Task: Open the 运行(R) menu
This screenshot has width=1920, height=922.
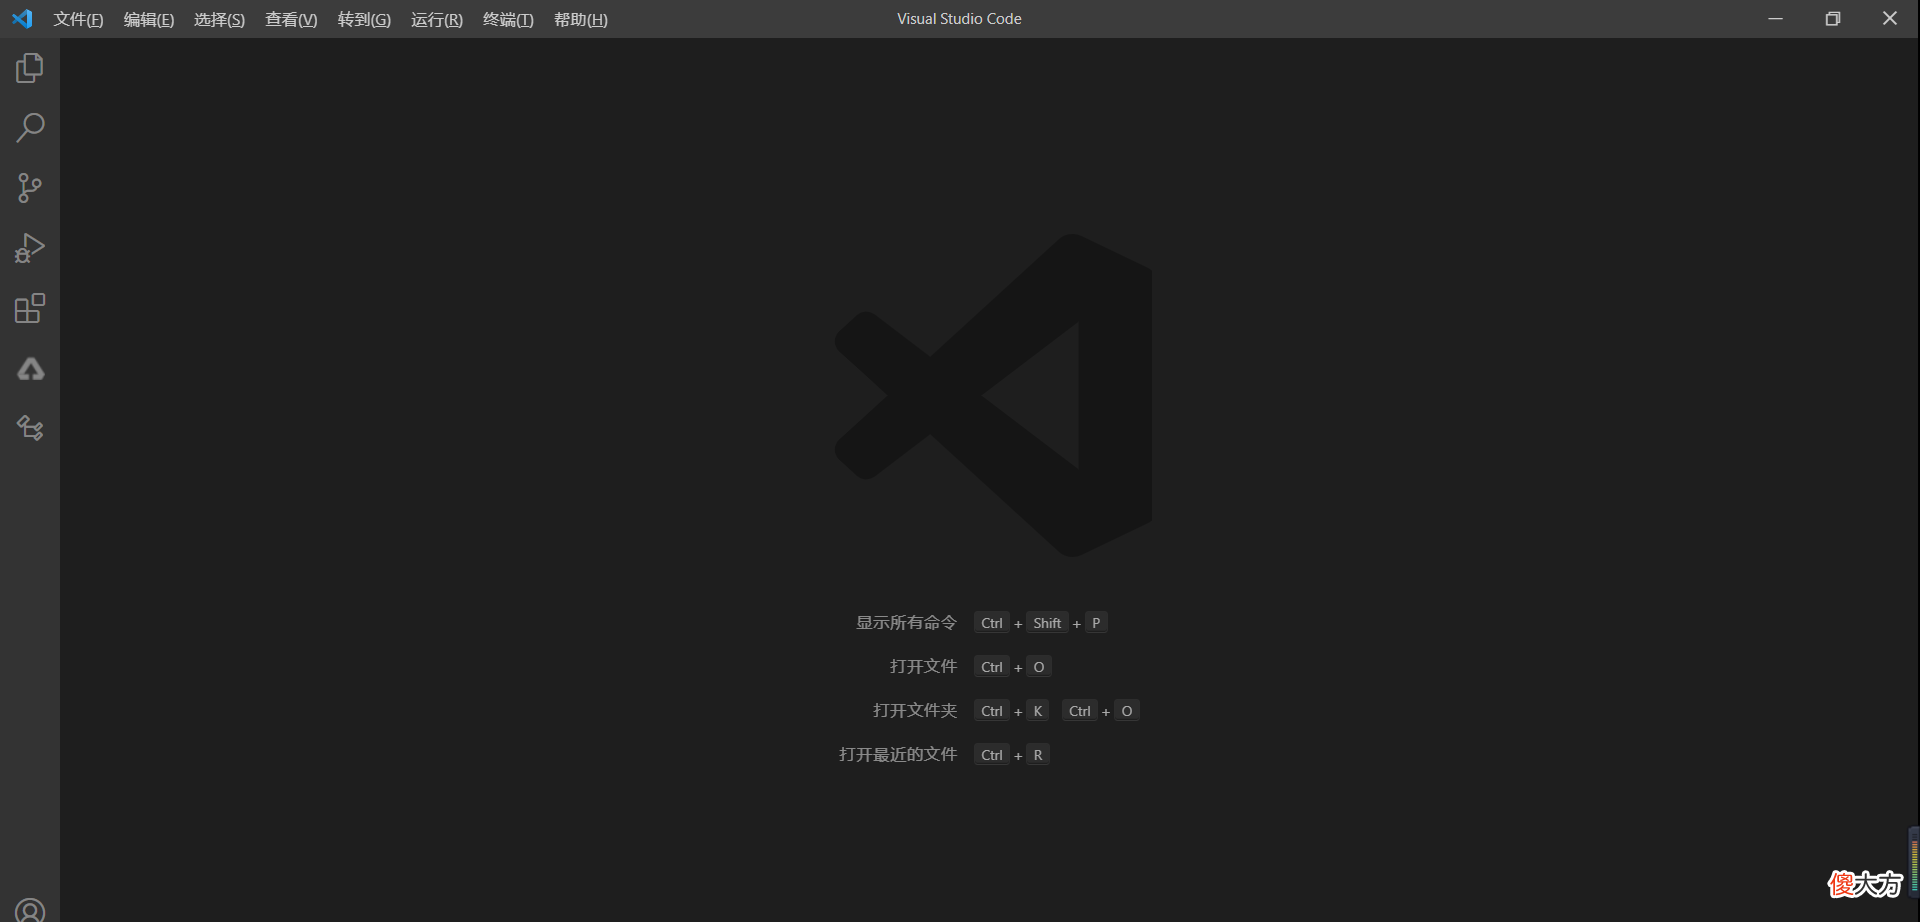Action: pos(437,20)
